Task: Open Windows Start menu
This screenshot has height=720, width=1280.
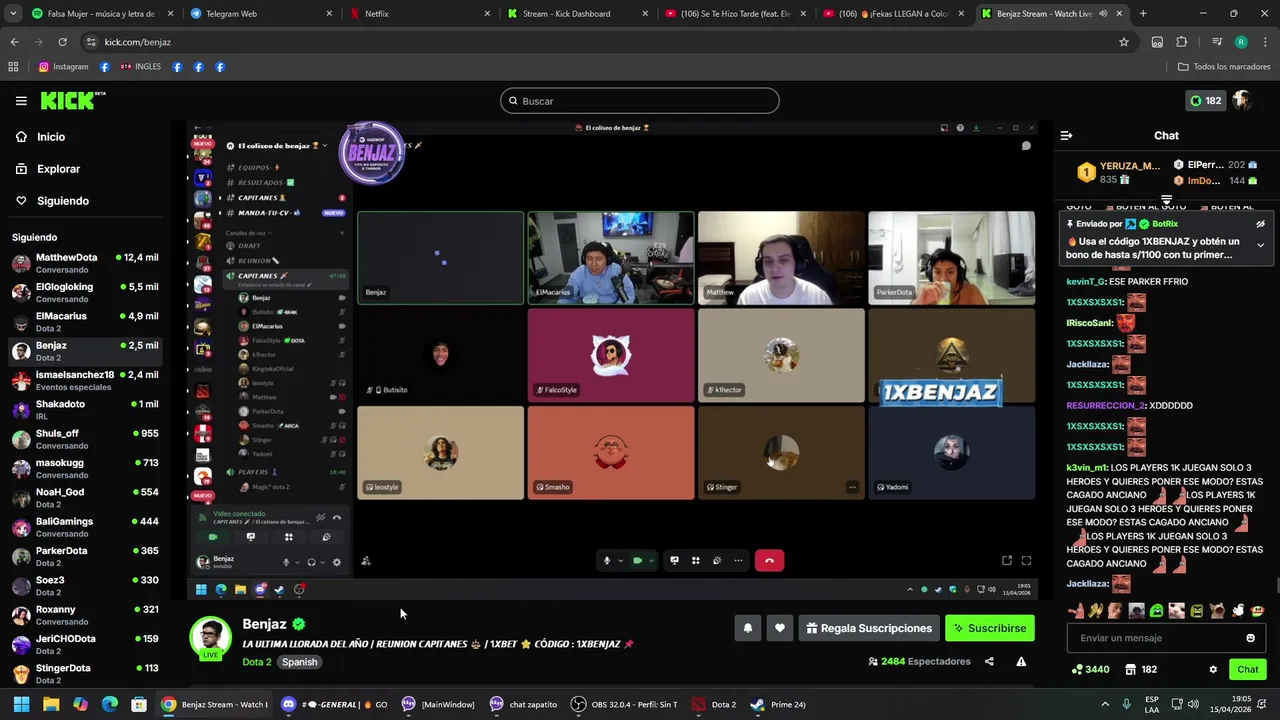Action: coord(21,704)
